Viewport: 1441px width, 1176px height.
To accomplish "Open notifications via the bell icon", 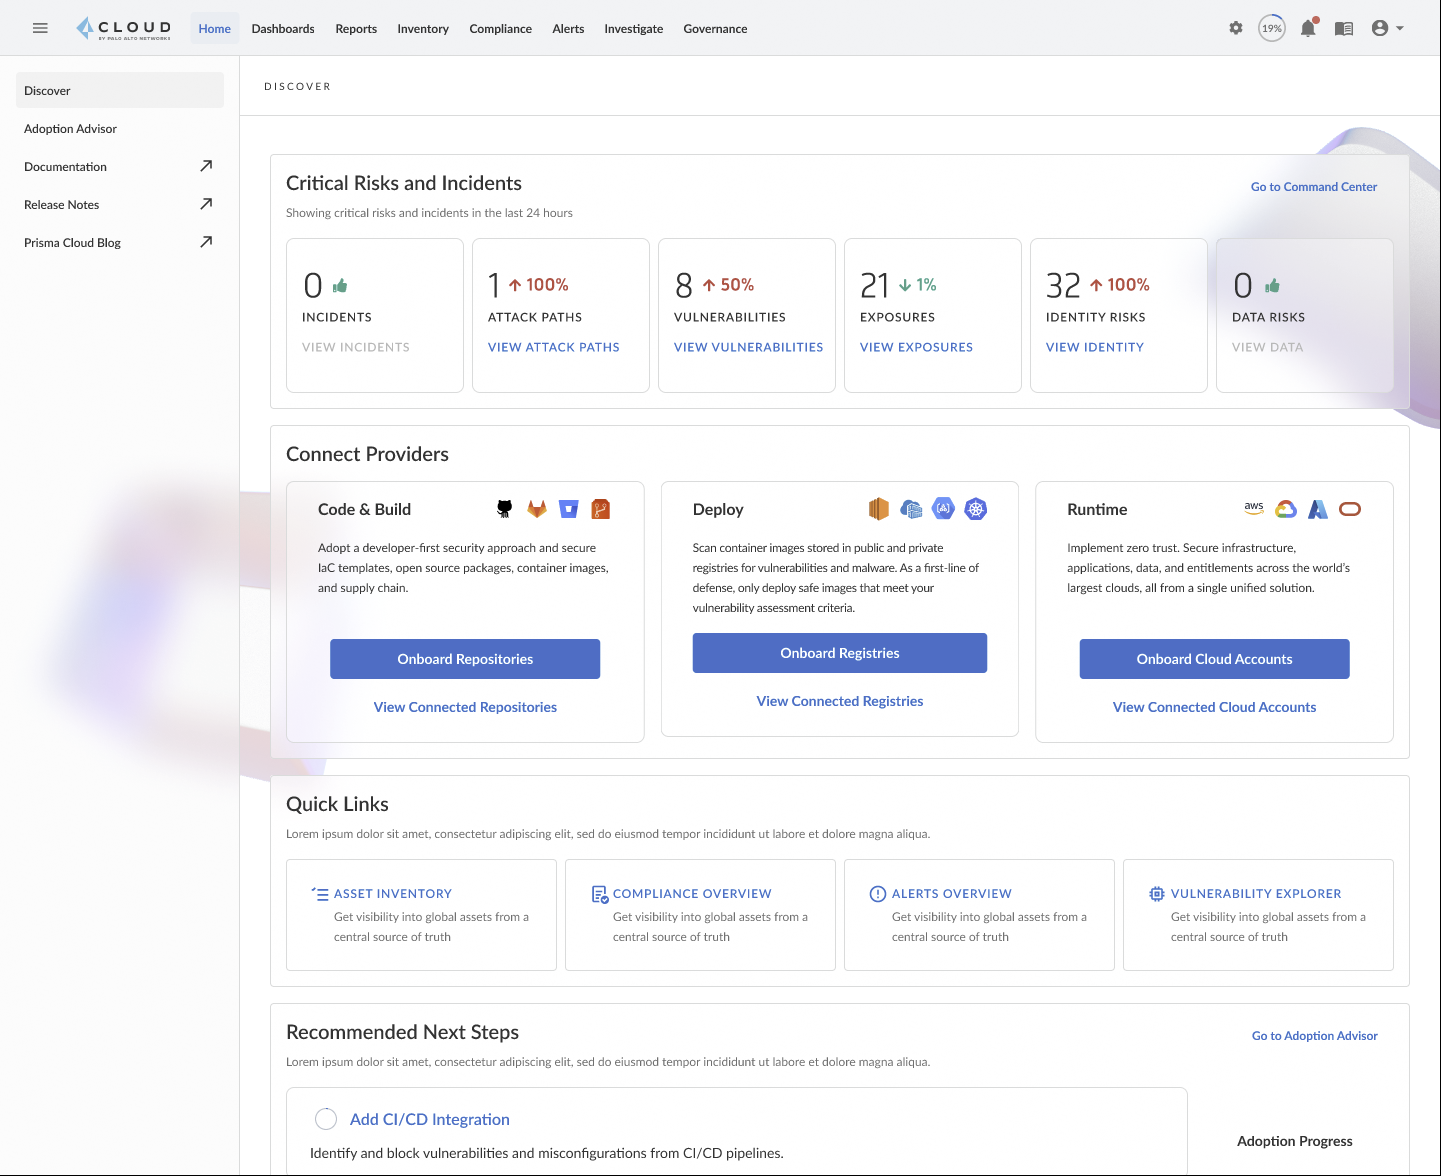I will pos(1307,28).
